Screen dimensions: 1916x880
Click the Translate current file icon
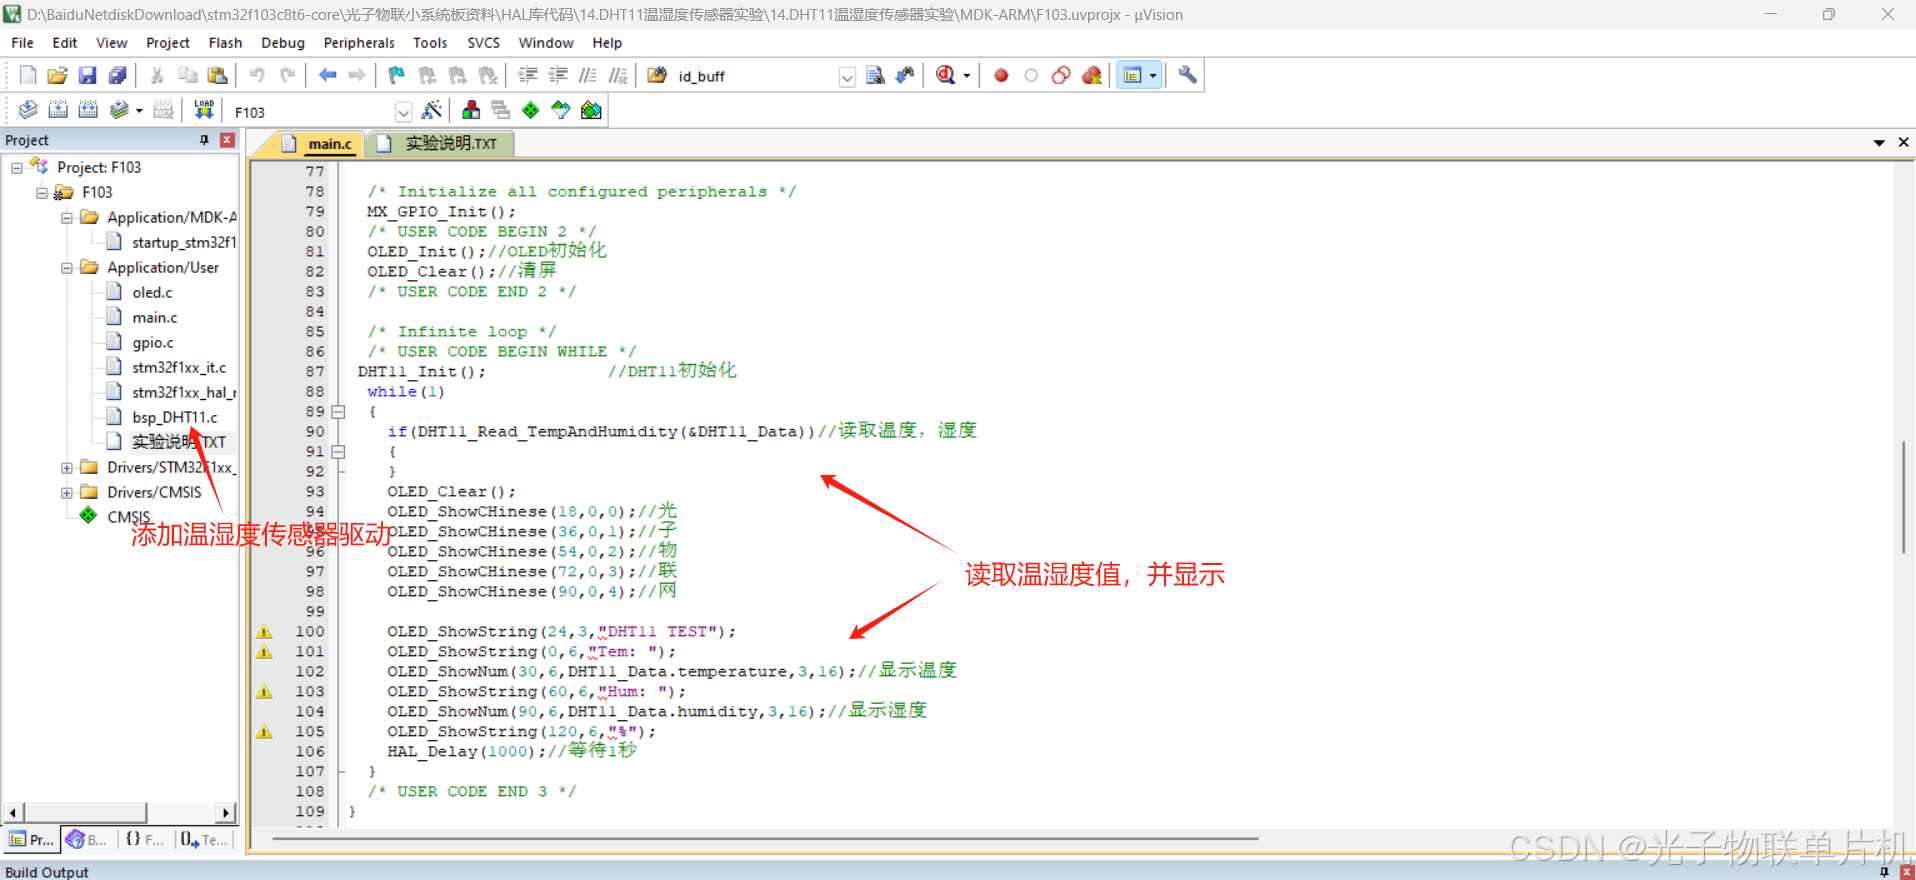coord(28,110)
